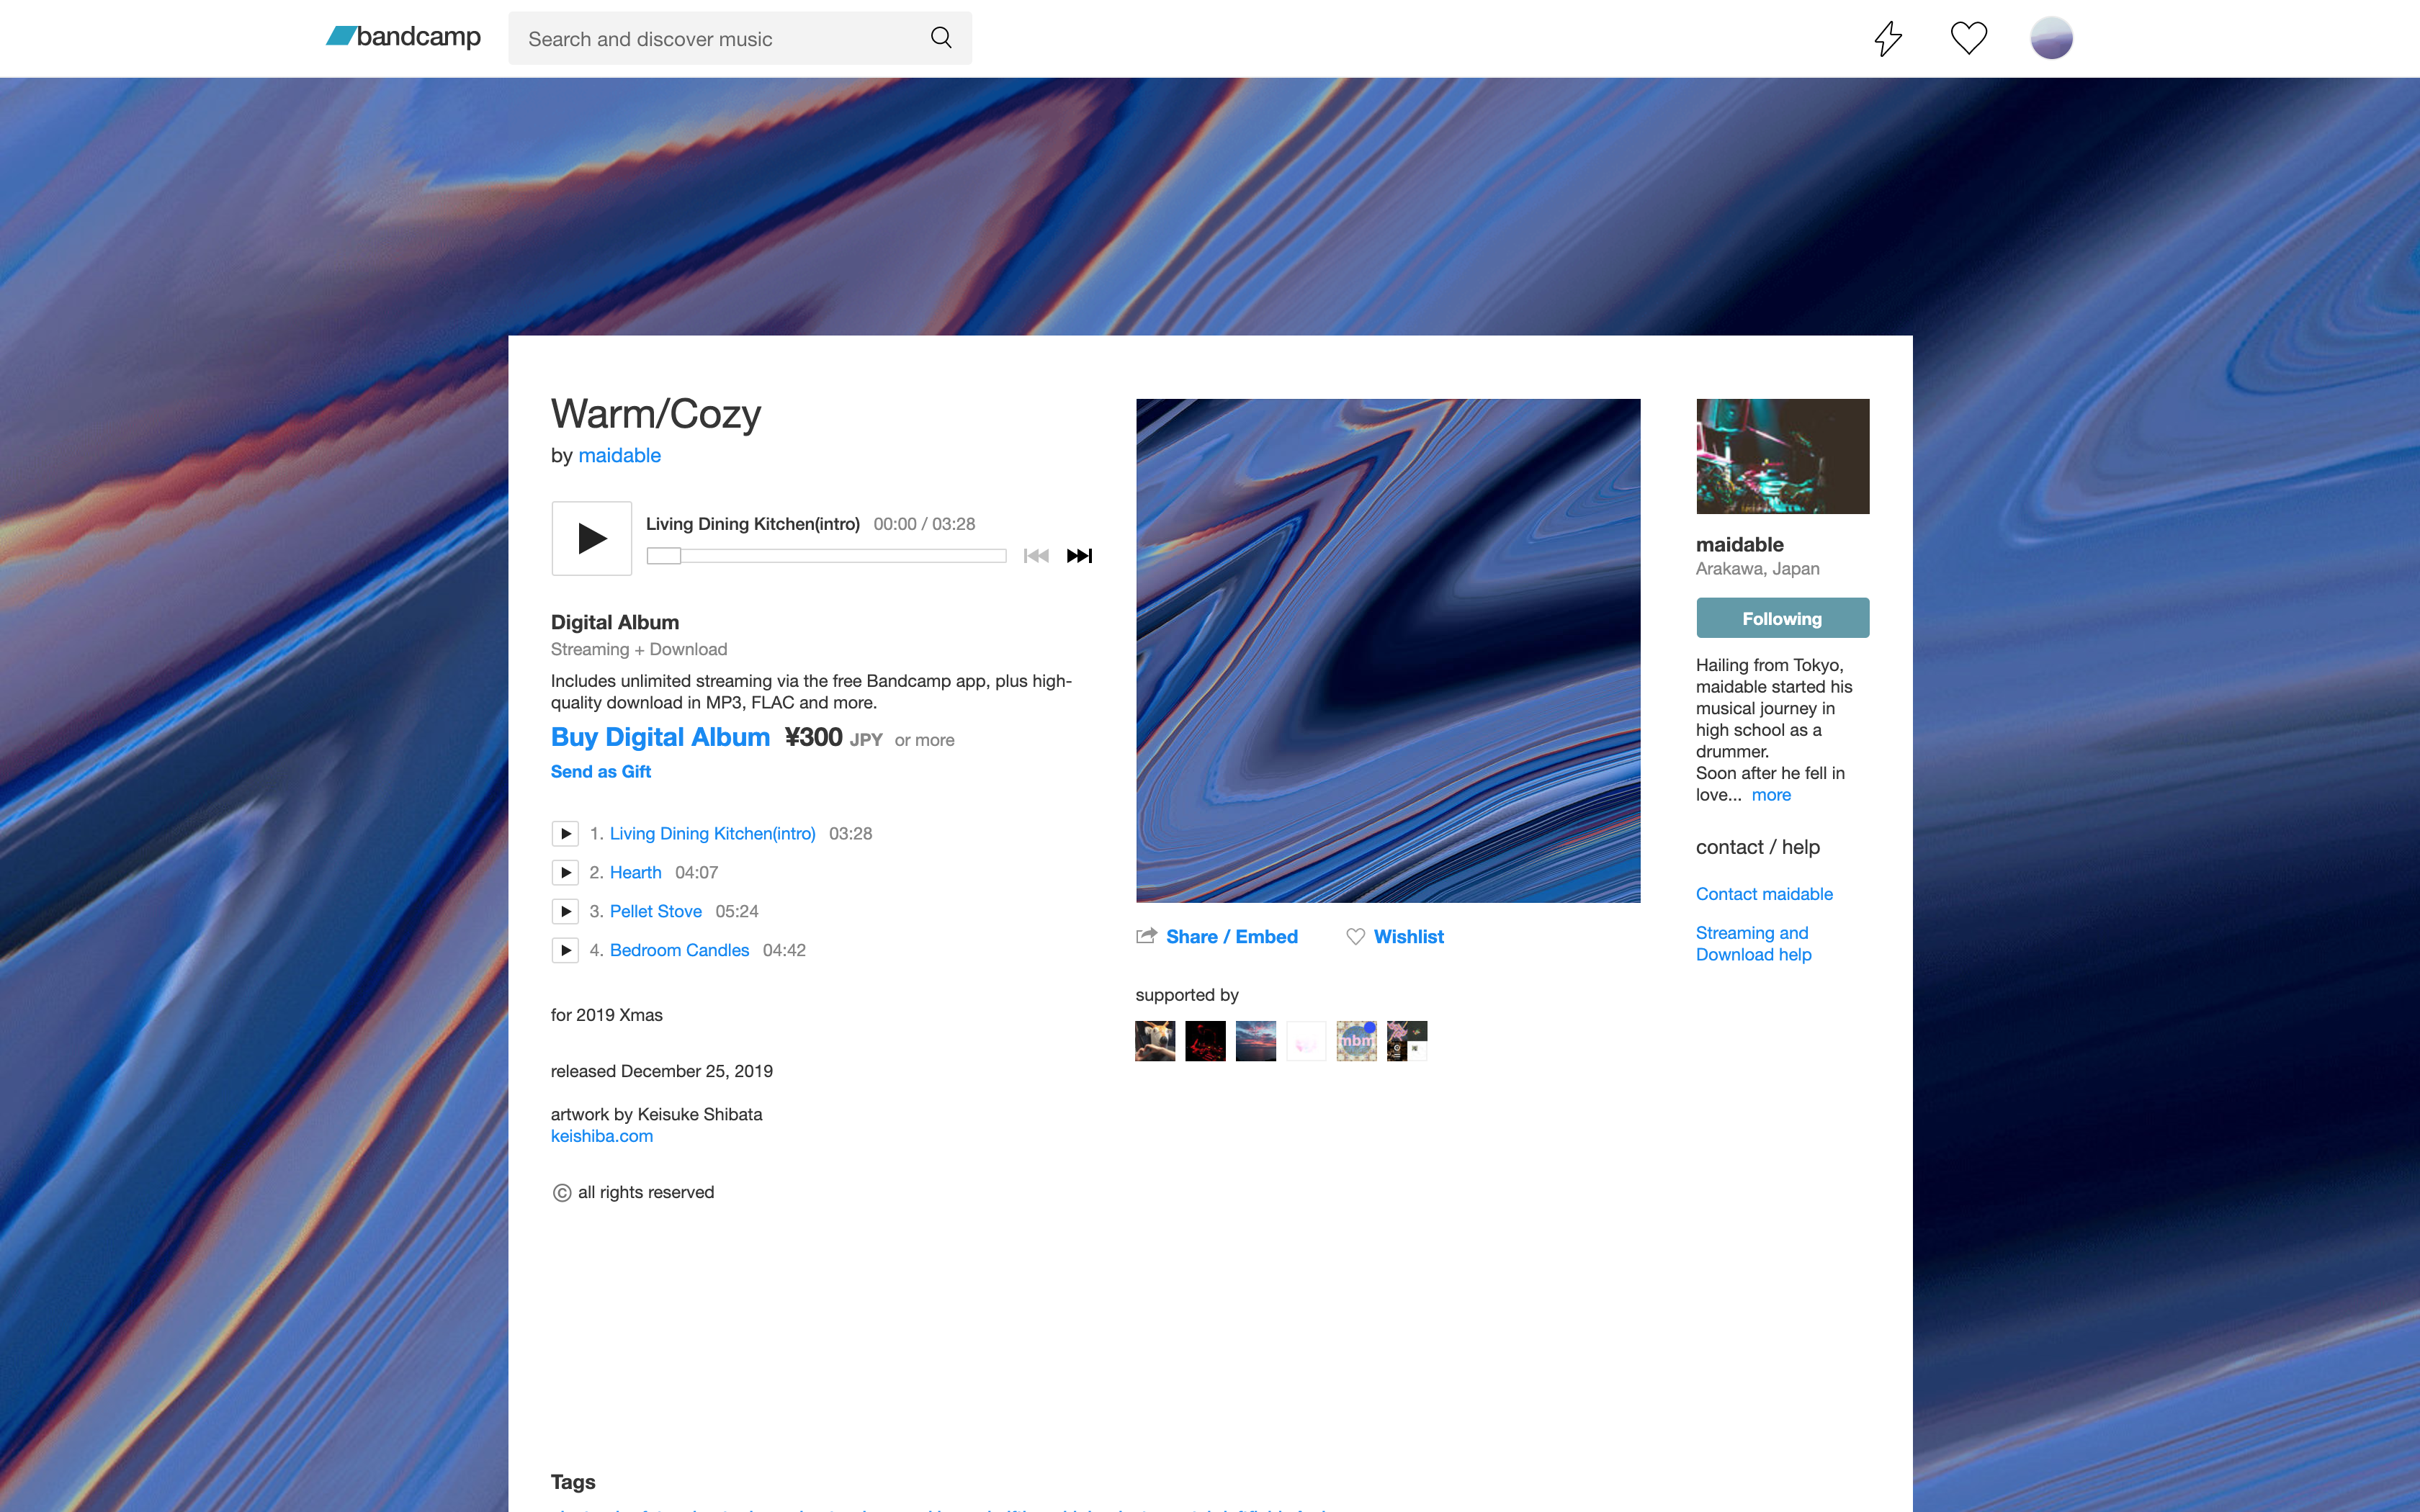Click Buy Digital Album
This screenshot has width=2420, height=1512.
[660, 738]
